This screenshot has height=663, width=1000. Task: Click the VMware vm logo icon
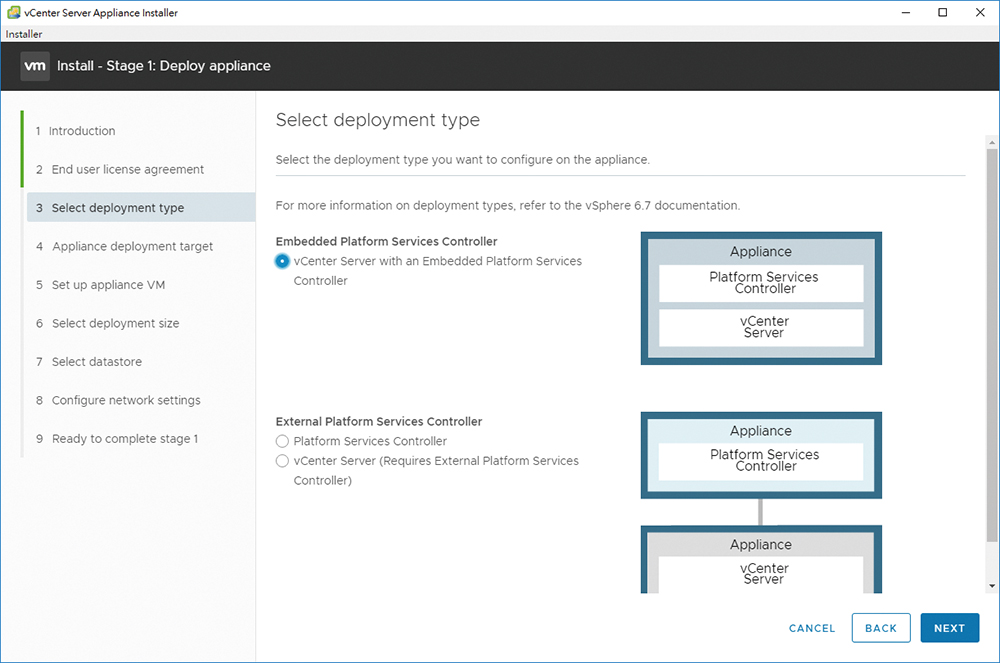[34, 66]
